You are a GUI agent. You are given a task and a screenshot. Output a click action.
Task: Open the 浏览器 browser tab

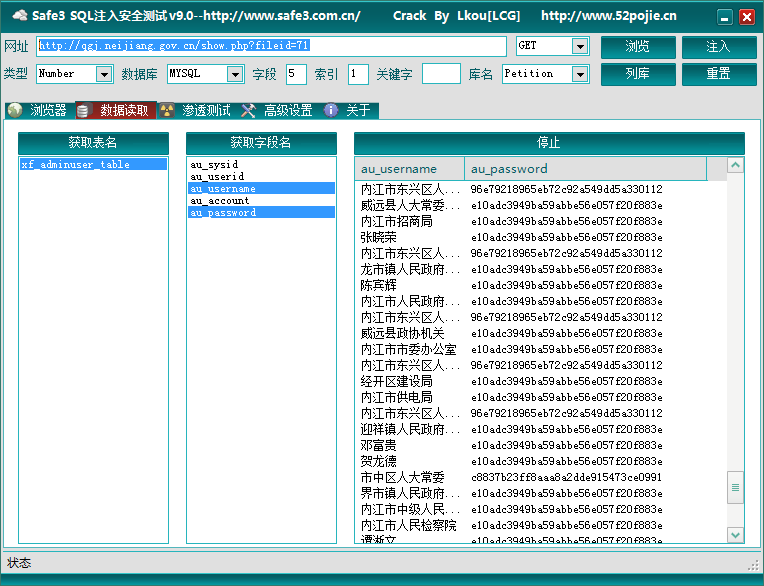[39, 111]
